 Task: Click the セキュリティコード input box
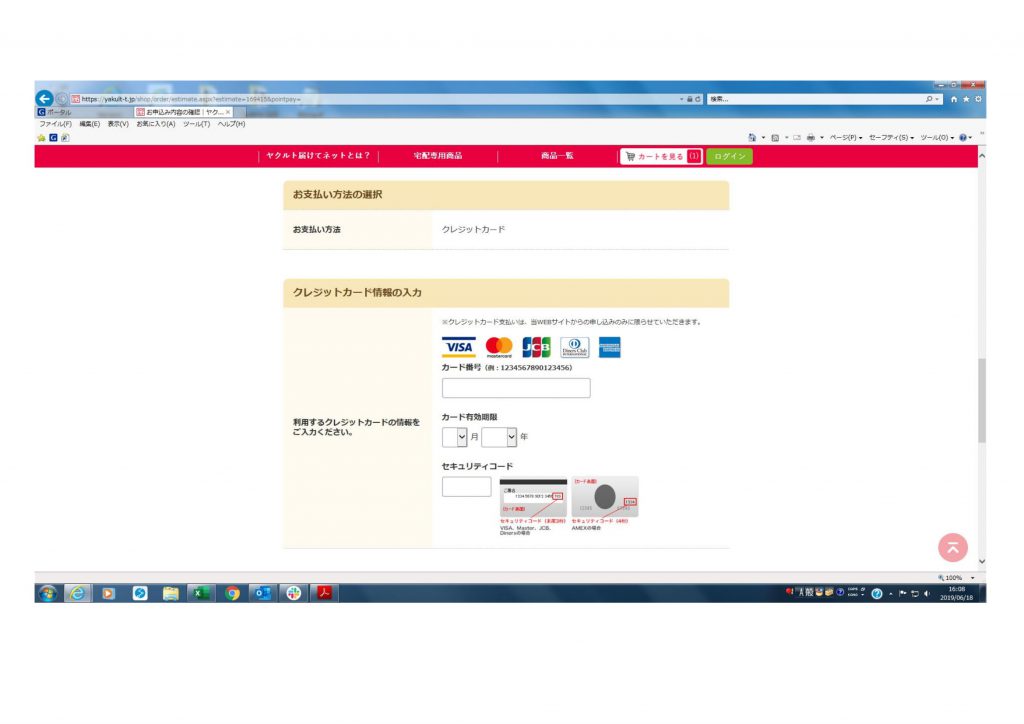(x=466, y=487)
